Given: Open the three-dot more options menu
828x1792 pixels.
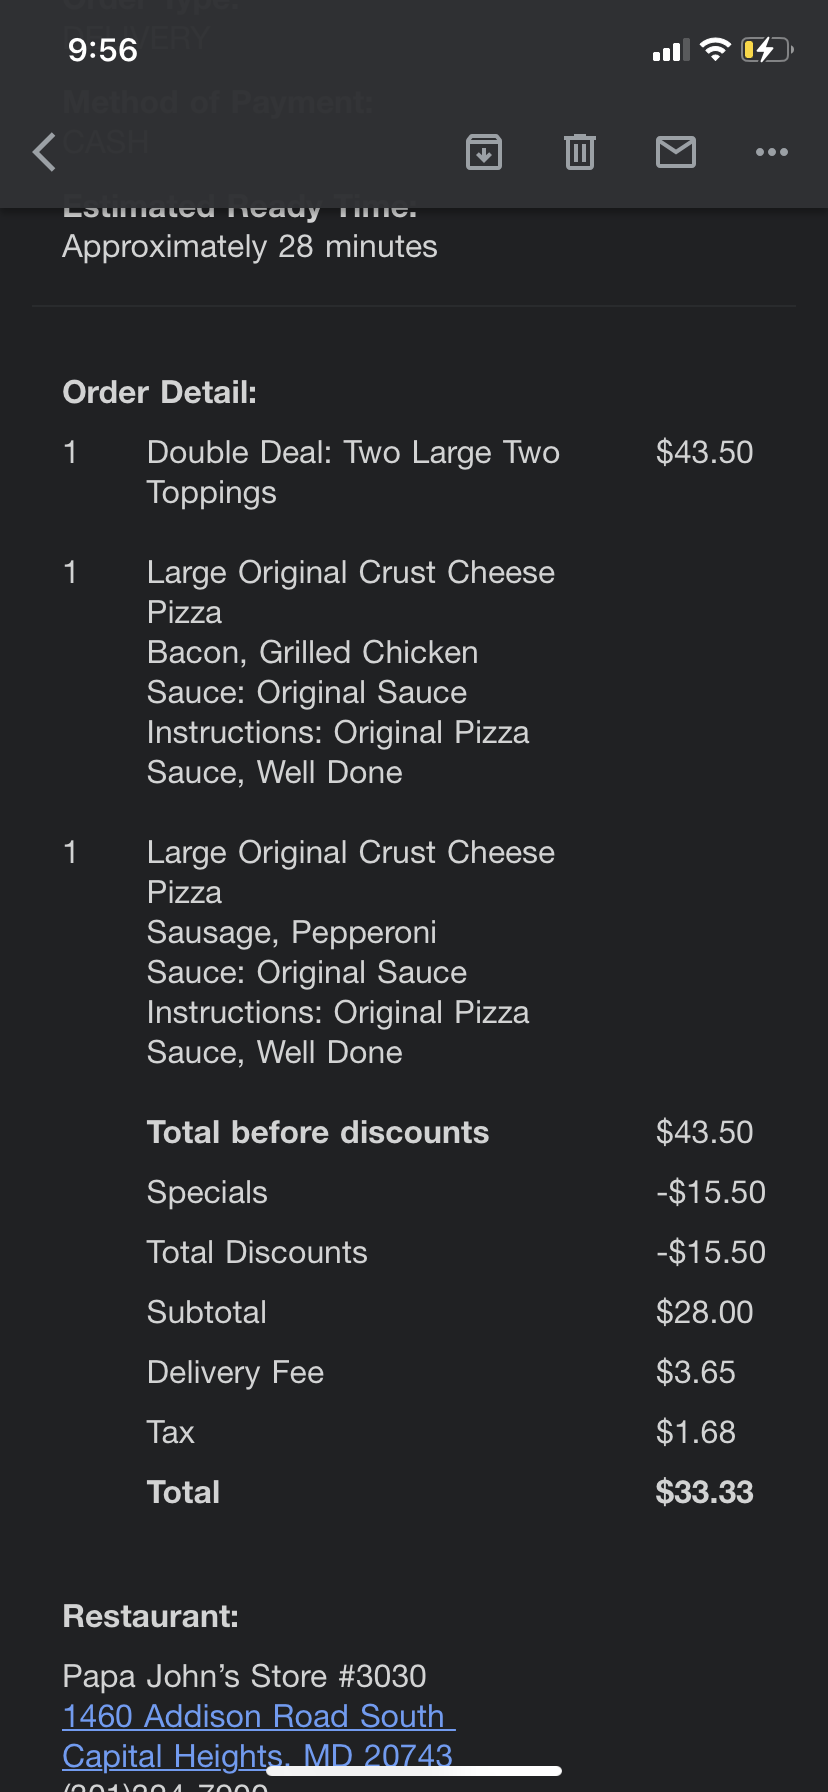Looking at the screenshot, I should (x=772, y=152).
